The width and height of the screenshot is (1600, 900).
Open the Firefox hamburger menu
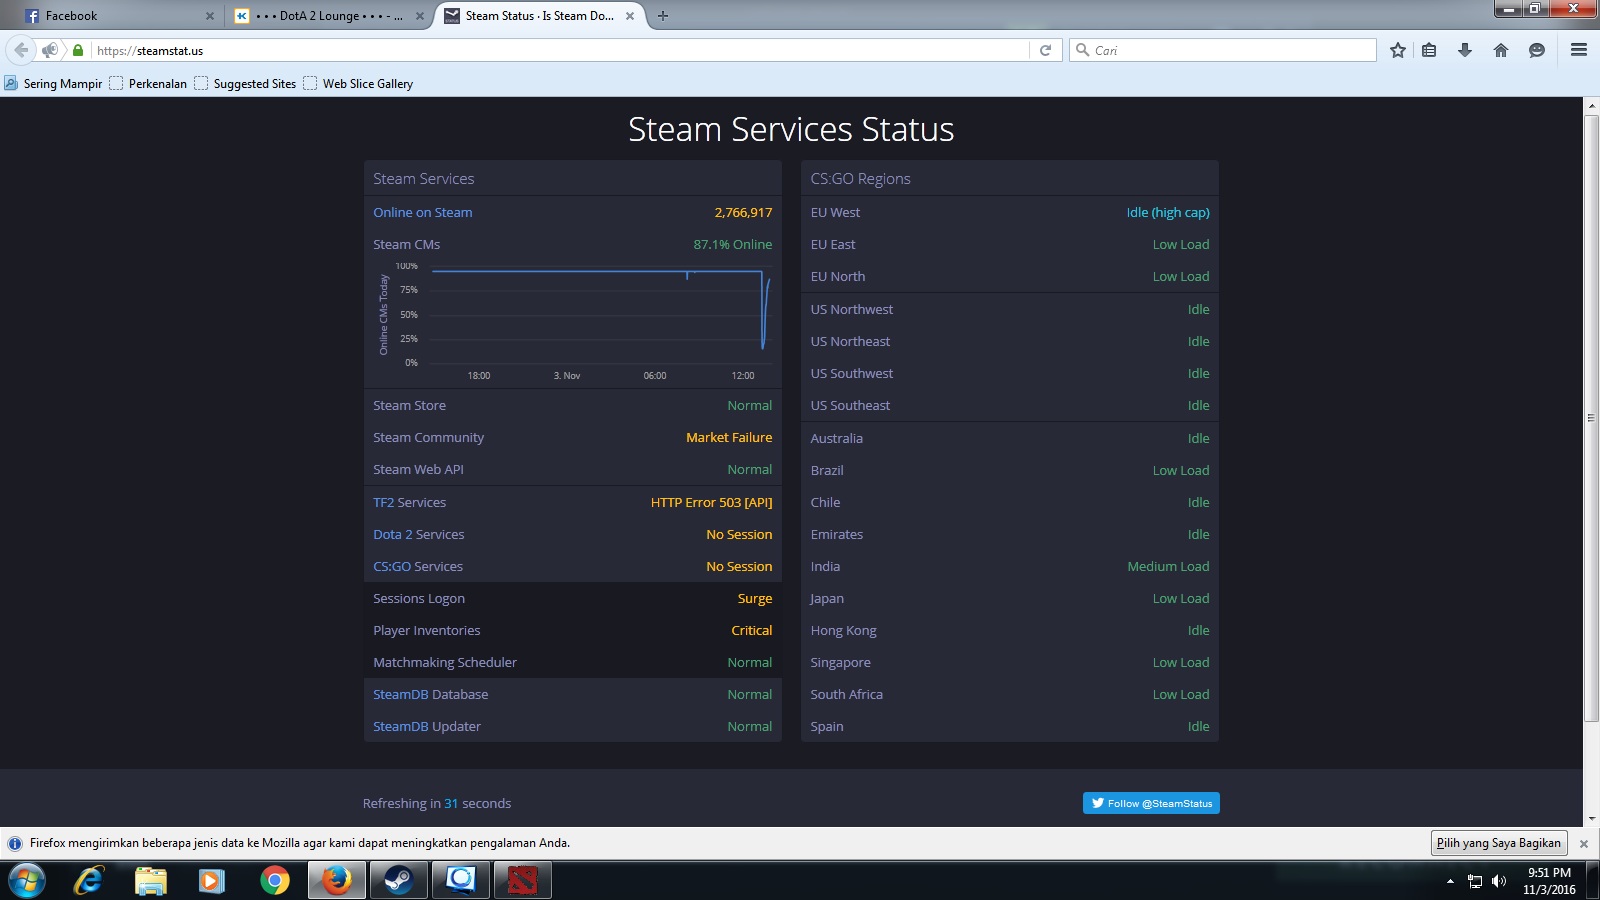click(x=1579, y=50)
